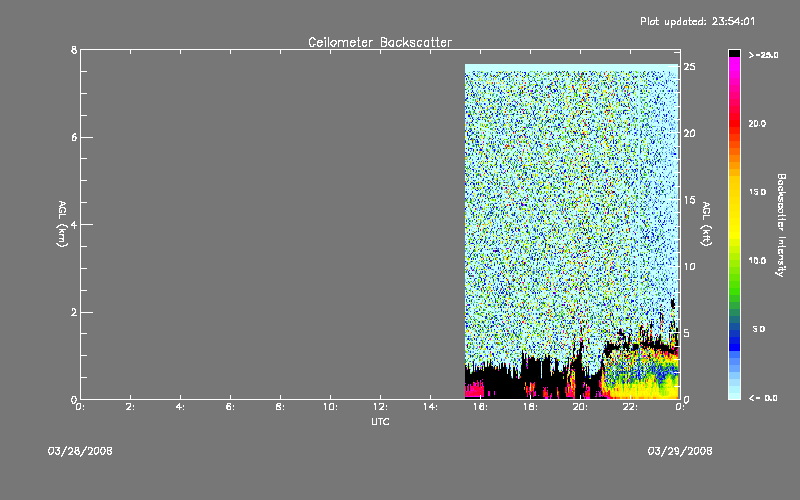The image size is (800, 500).
Task: Click the "2" km tick label
Action: pyautogui.click(x=74, y=312)
